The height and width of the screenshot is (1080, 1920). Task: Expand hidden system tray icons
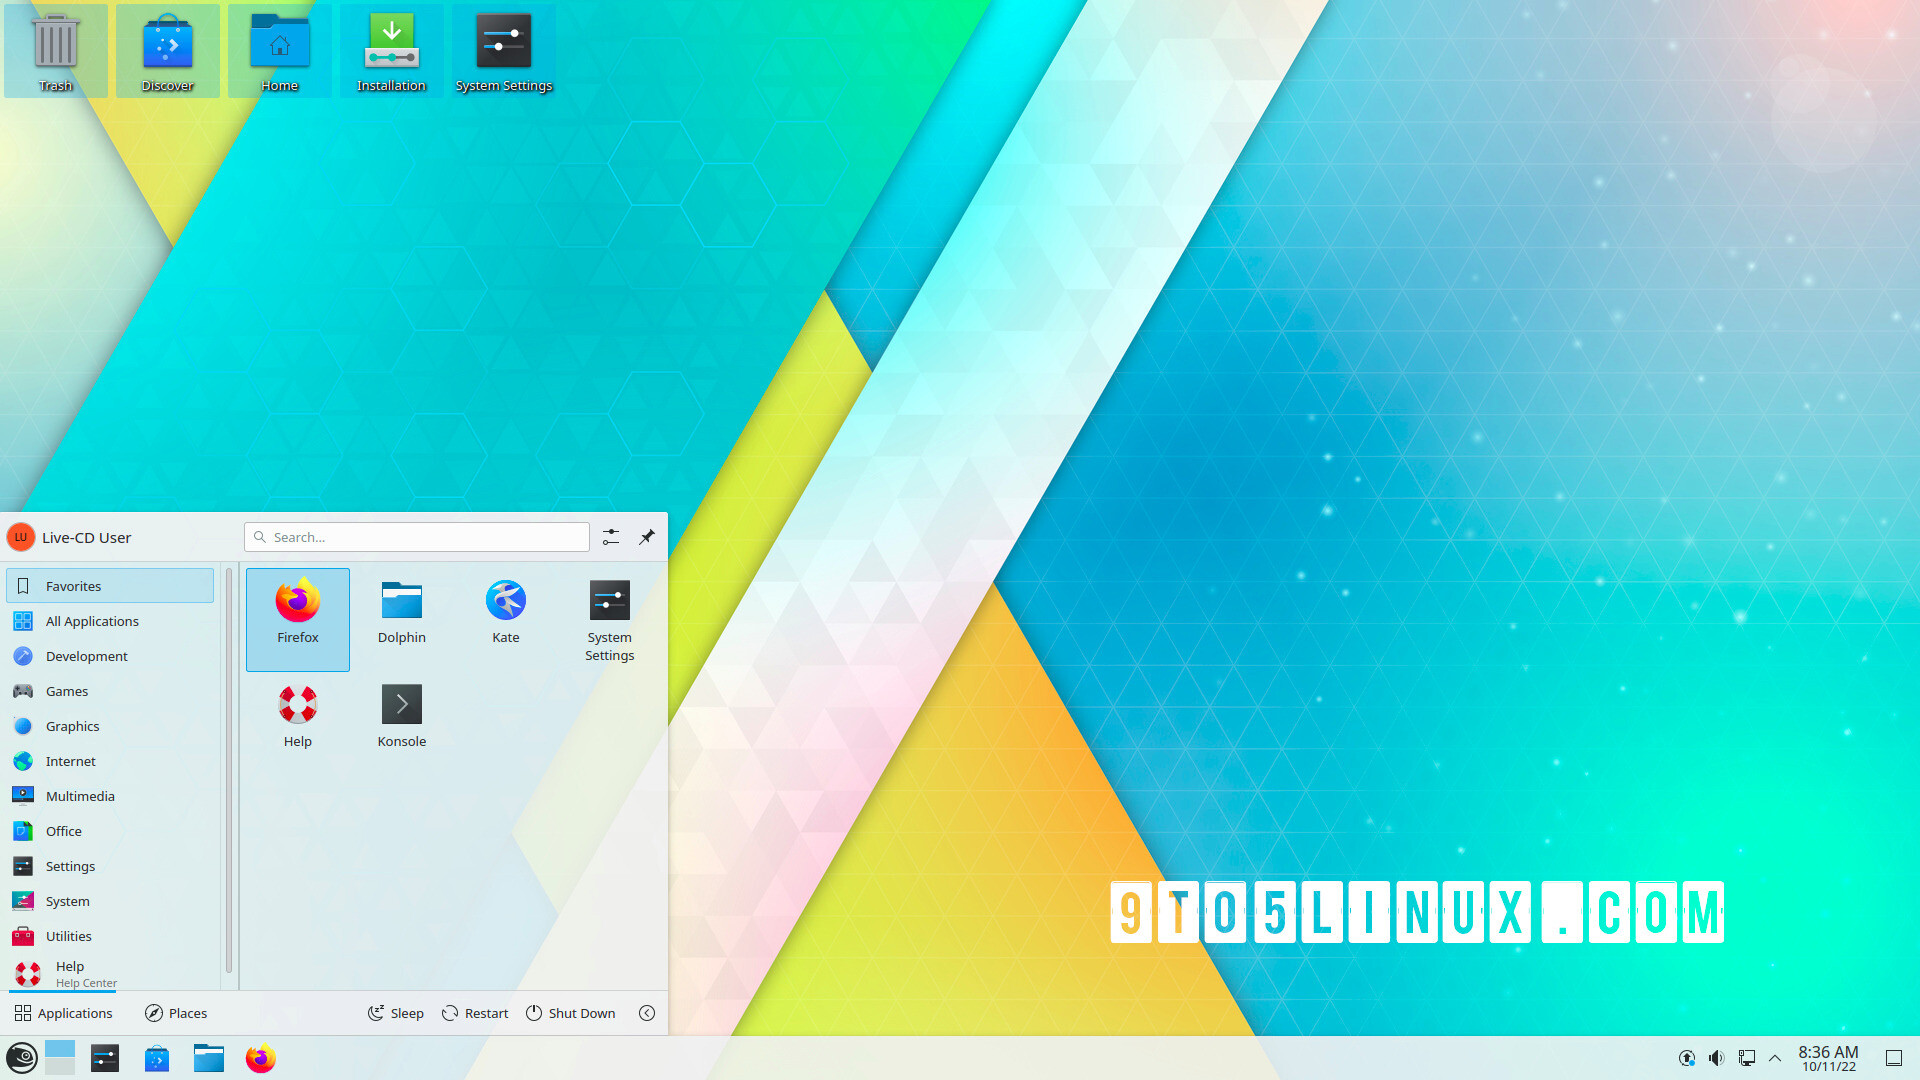(1775, 1058)
